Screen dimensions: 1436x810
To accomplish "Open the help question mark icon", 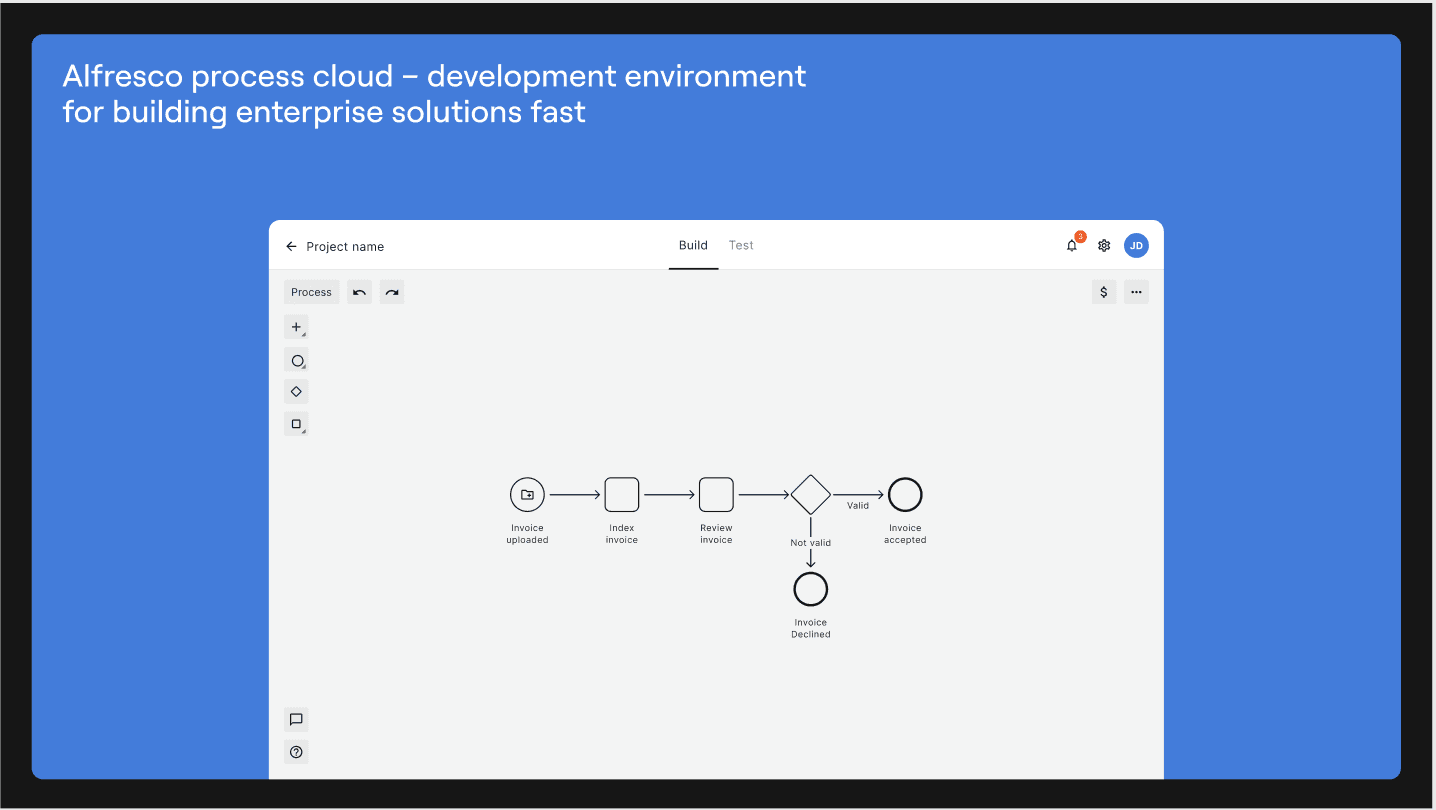I will [x=296, y=752].
